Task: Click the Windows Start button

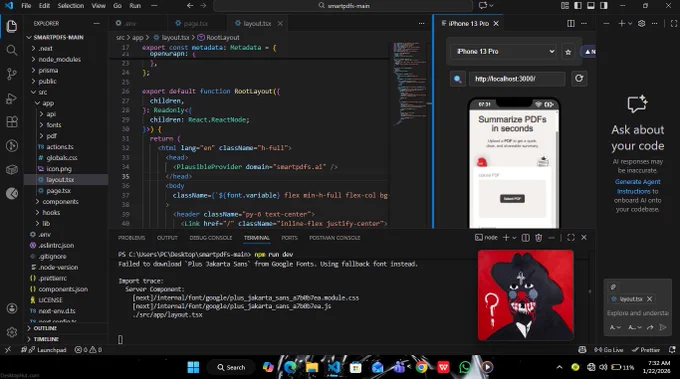Action: click(x=193, y=367)
